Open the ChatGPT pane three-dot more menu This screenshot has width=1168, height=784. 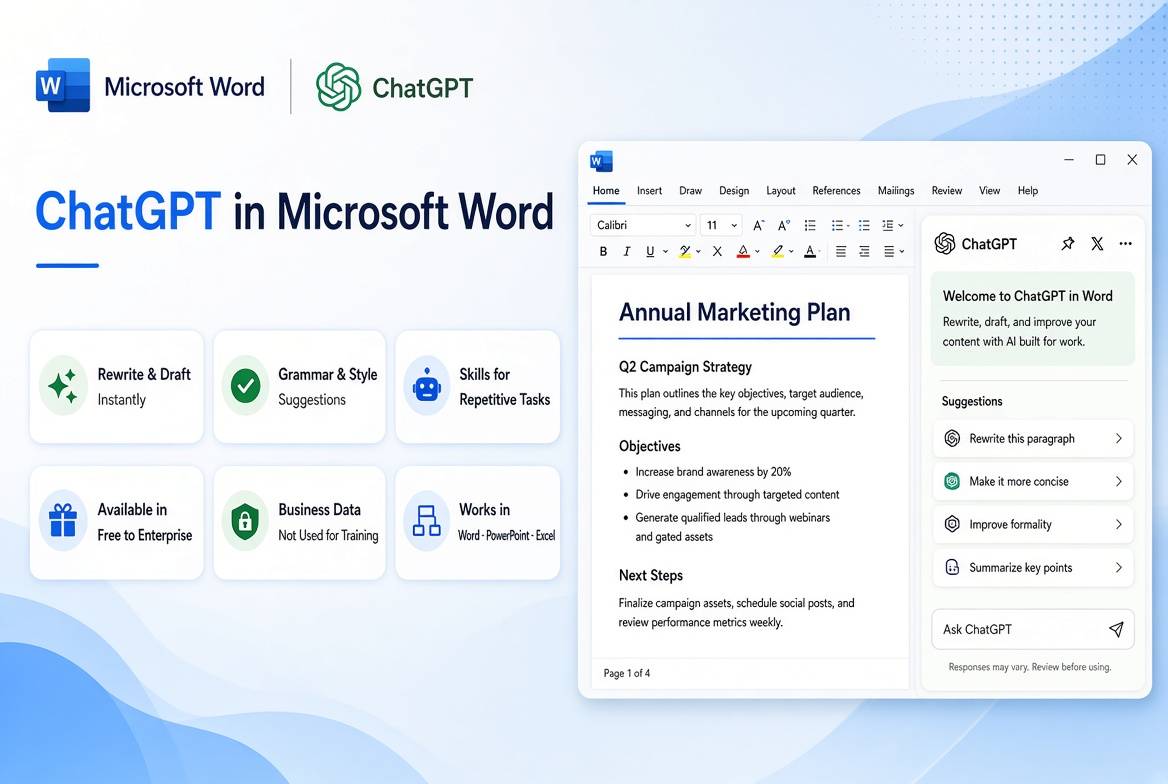click(1126, 244)
